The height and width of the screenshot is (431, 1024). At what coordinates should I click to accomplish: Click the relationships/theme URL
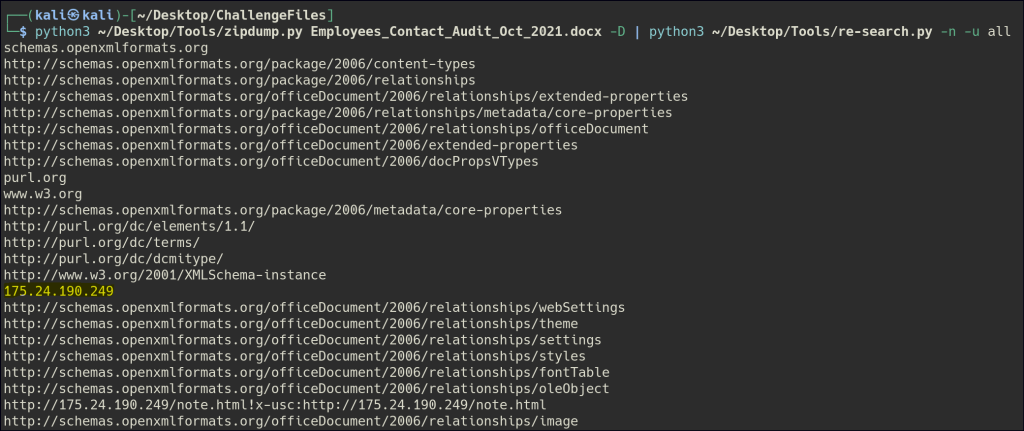290,324
